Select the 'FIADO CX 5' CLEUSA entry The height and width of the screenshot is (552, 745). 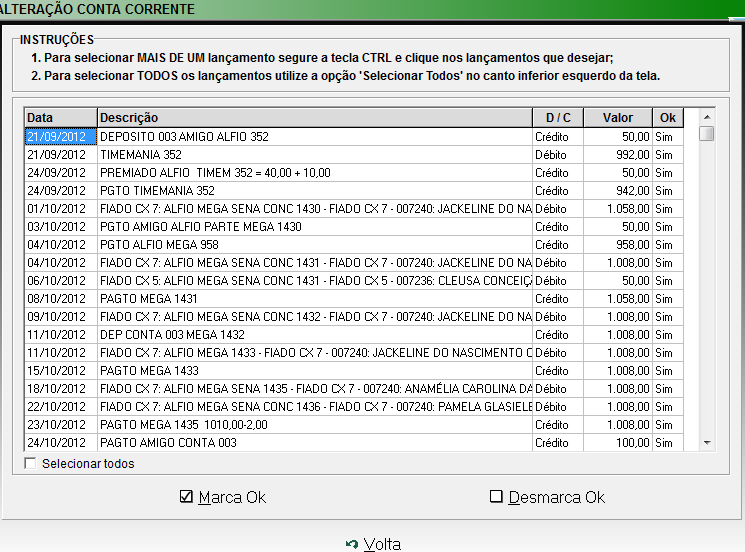[x=354, y=281]
